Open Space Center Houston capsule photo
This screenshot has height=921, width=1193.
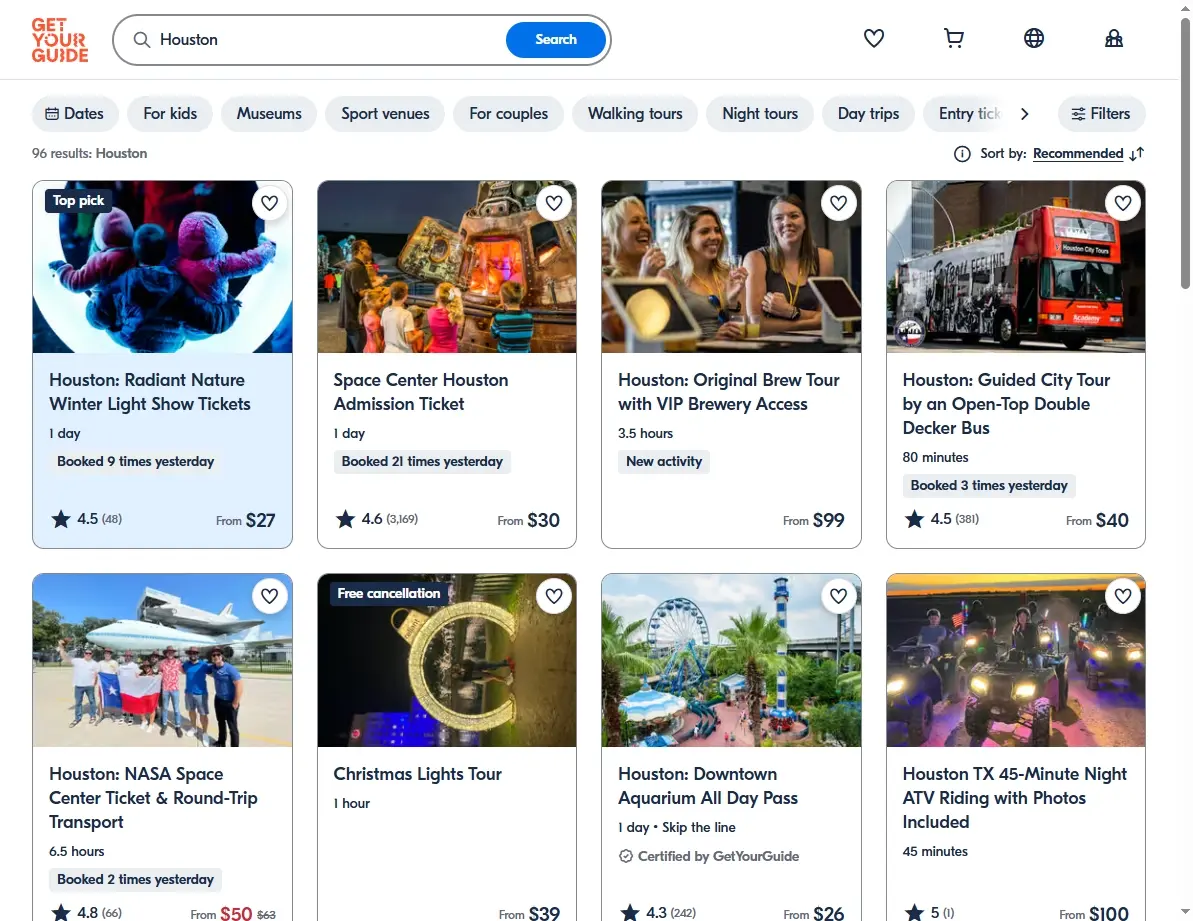tap(447, 267)
